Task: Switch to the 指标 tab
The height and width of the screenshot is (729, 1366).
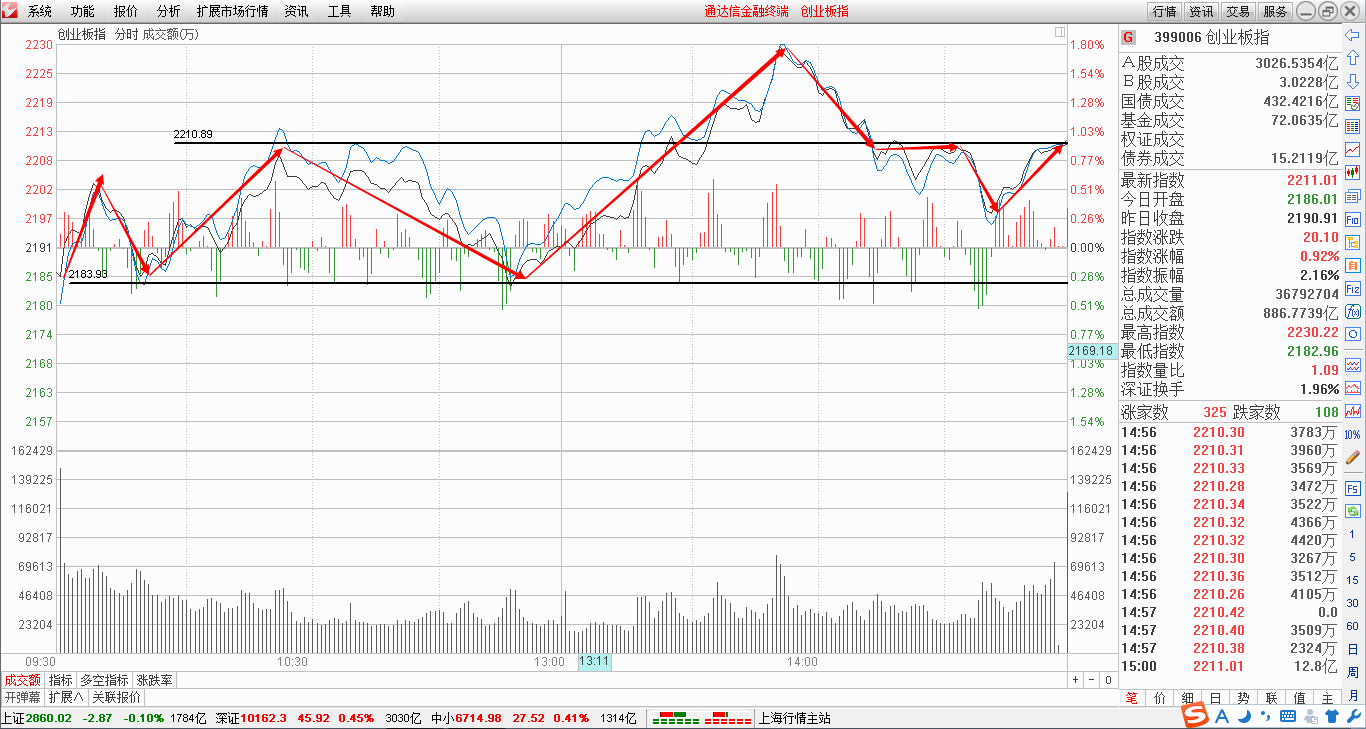Action: coord(60,680)
